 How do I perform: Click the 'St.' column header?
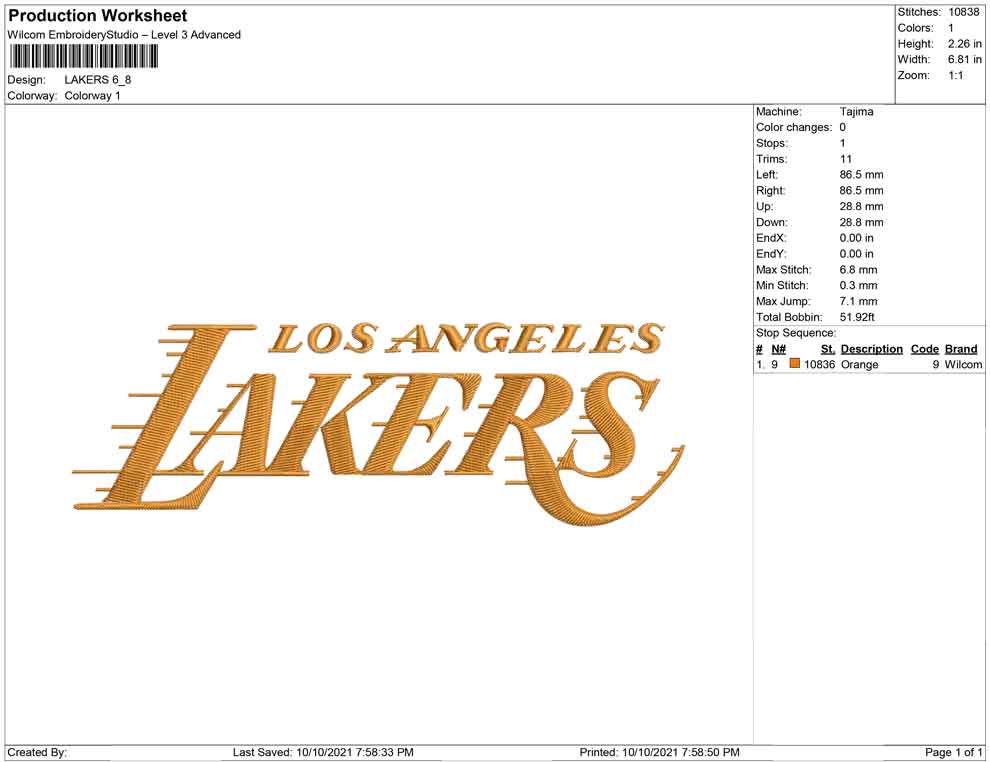coord(828,348)
